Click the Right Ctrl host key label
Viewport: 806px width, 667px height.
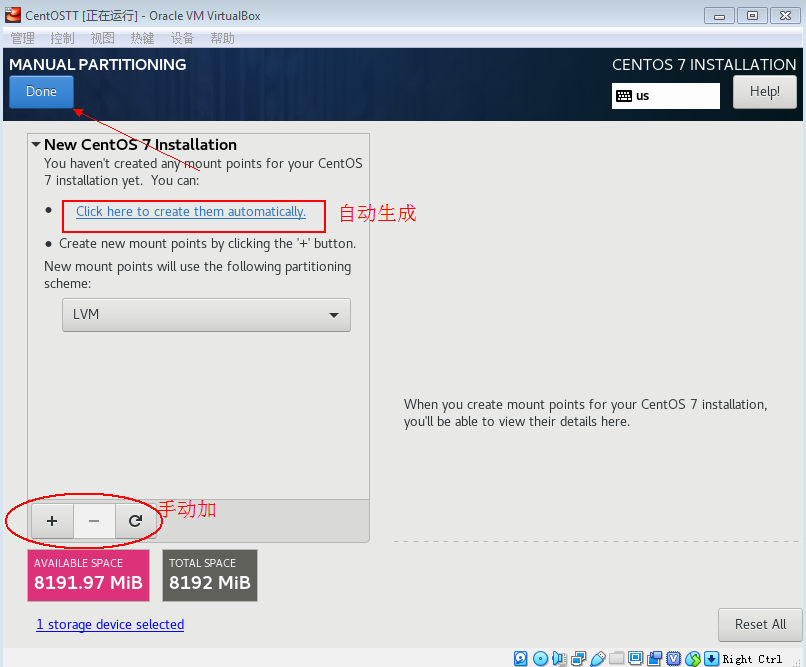point(752,659)
